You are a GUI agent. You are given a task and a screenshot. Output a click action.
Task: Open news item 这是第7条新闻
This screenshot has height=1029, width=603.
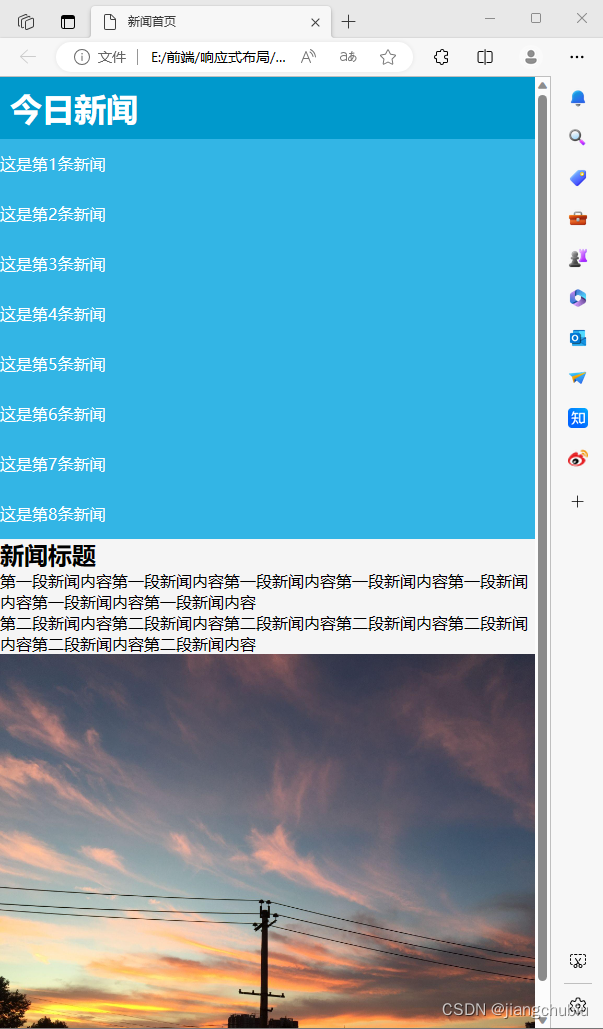[53, 465]
